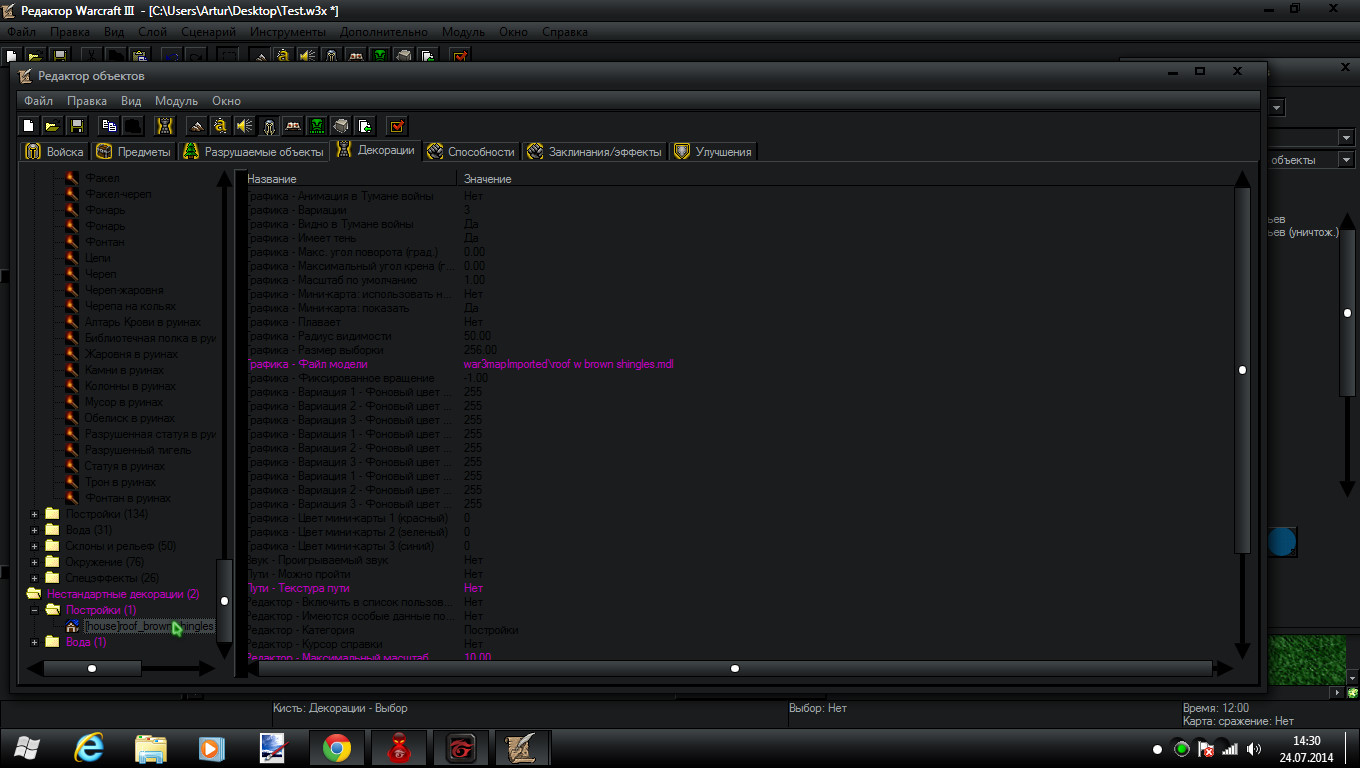Click the blue circle brush shape in side palette
The height and width of the screenshot is (768, 1360).
[1282, 543]
